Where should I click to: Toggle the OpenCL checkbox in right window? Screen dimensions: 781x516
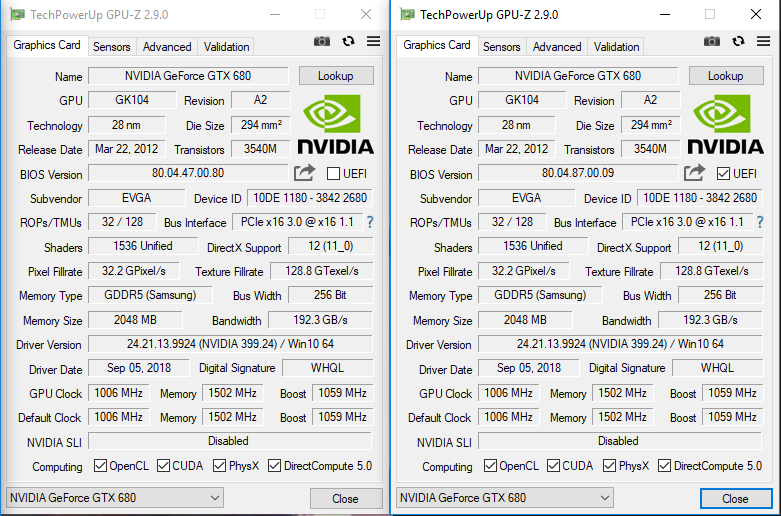click(490, 466)
